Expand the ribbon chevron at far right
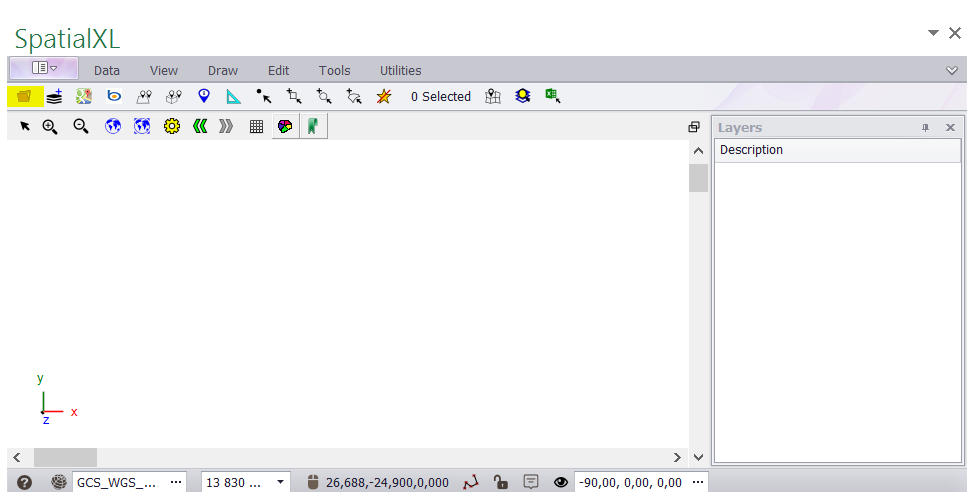Screen dimensions: 973x492 pos(952,70)
